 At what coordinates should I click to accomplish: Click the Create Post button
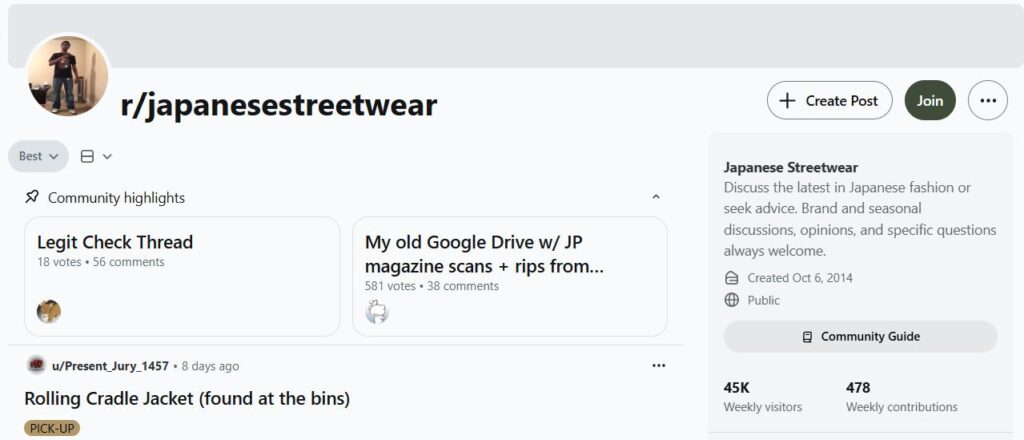[x=829, y=100]
